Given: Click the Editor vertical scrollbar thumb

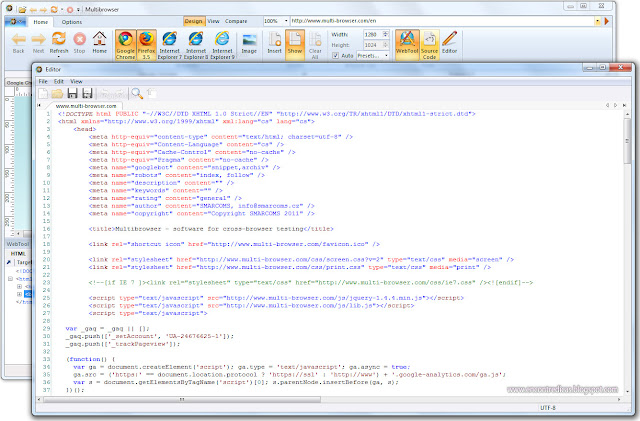Looking at the screenshot, I should [x=627, y=140].
